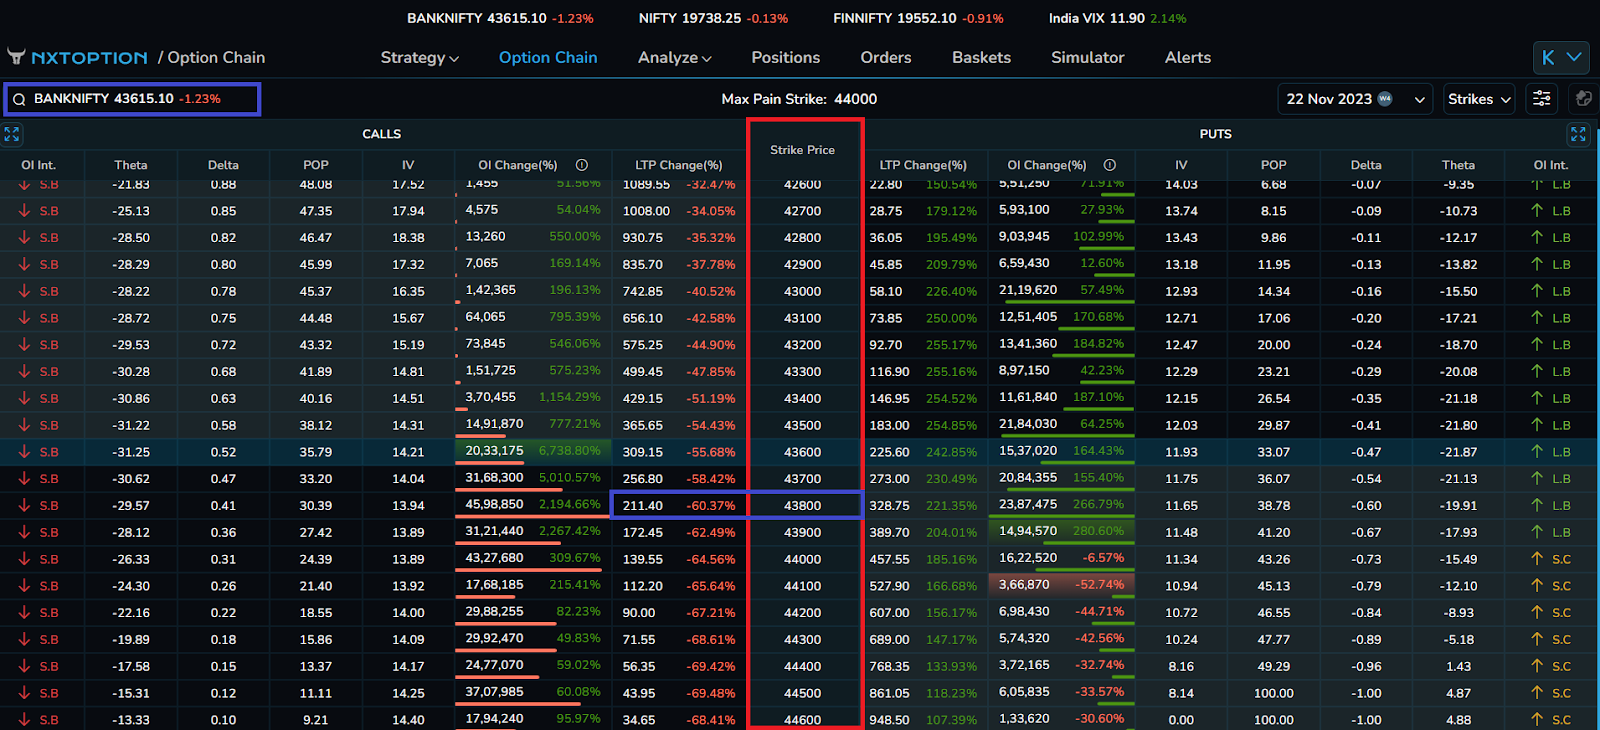Open the 22 Nov 2023 expiry dropdown

coord(1355,99)
